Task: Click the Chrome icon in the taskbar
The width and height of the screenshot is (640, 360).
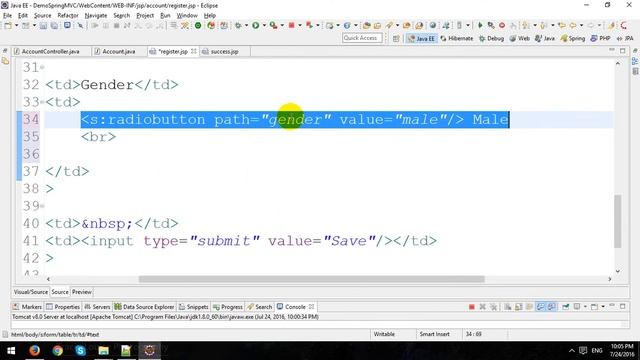Action: coord(57,350)
